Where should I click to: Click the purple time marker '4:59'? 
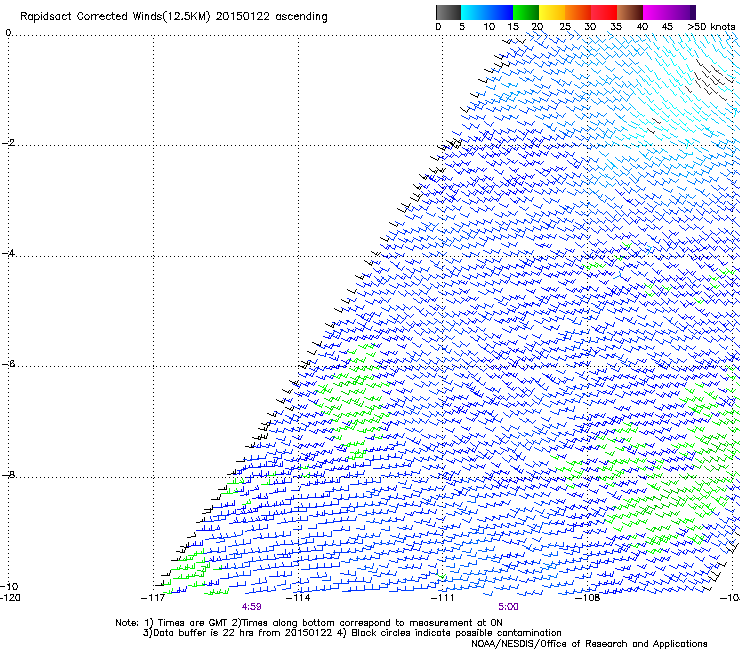click(x=252, y=607)
